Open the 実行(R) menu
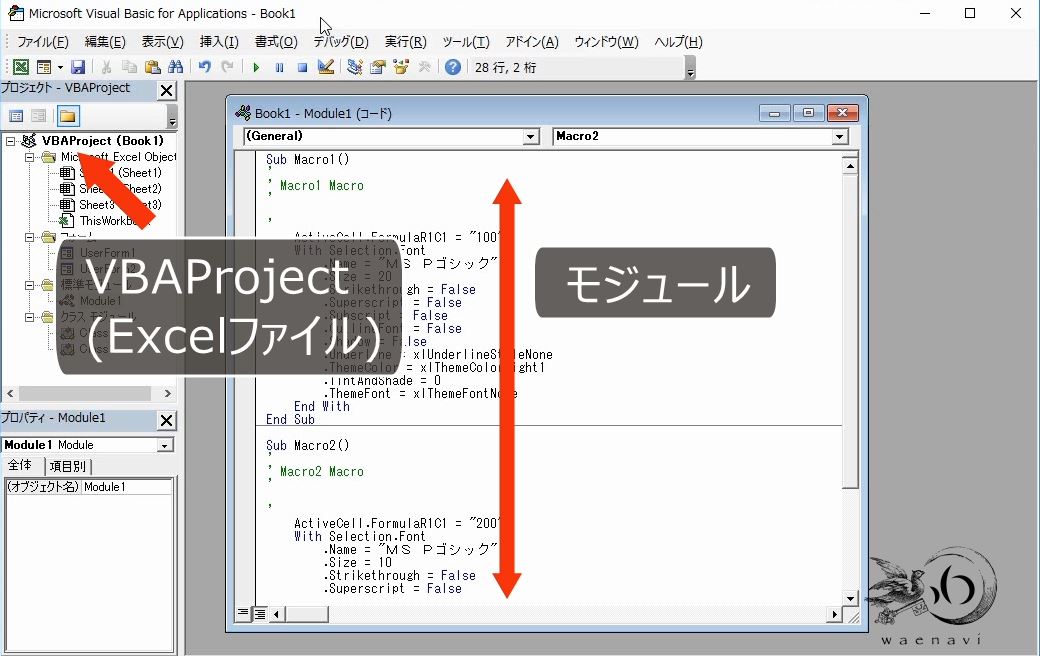Screen dimensions: 1040x656 405,42
